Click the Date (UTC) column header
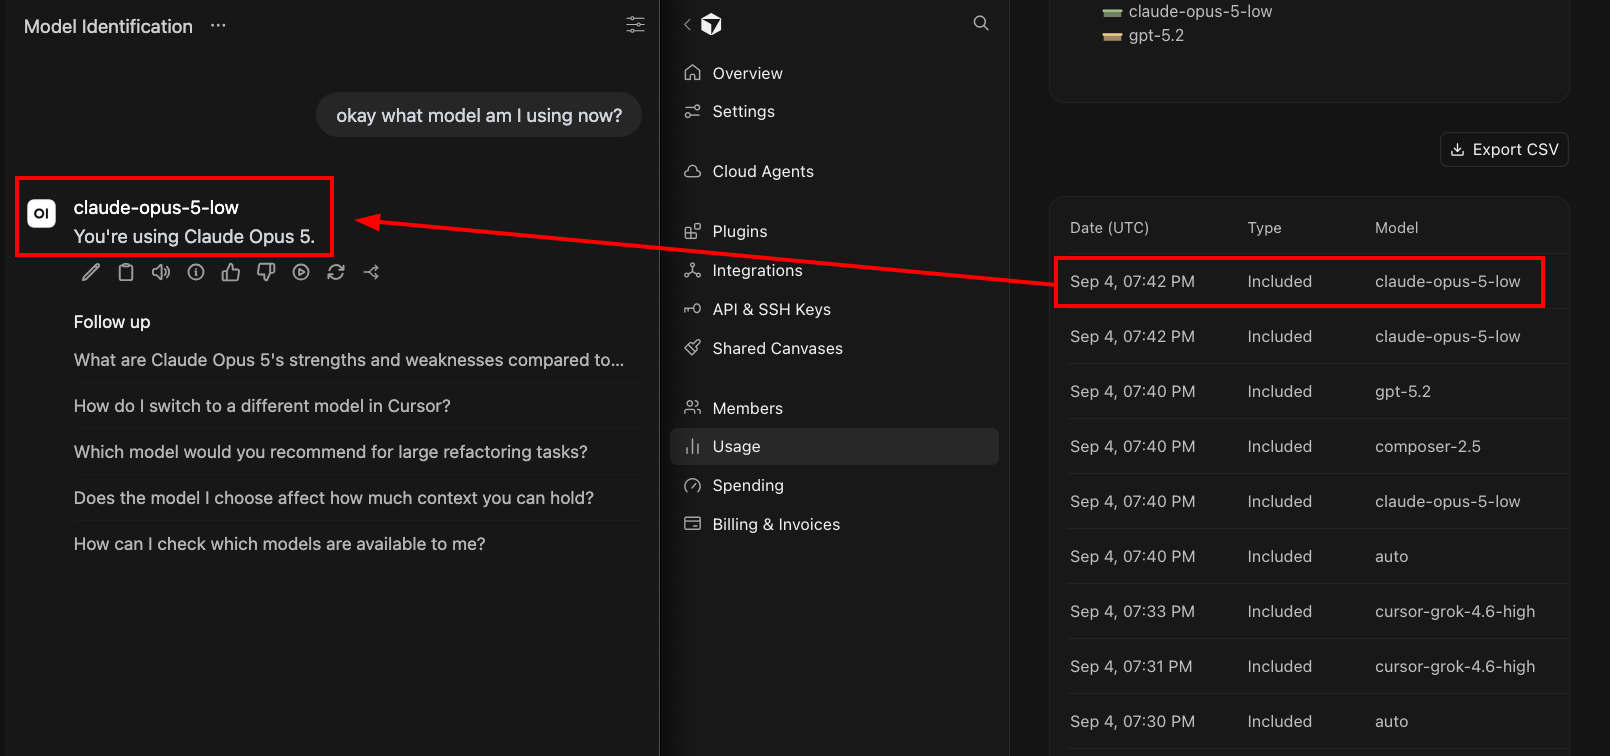The image size is (1610, 756). [x=1109, y=228]
